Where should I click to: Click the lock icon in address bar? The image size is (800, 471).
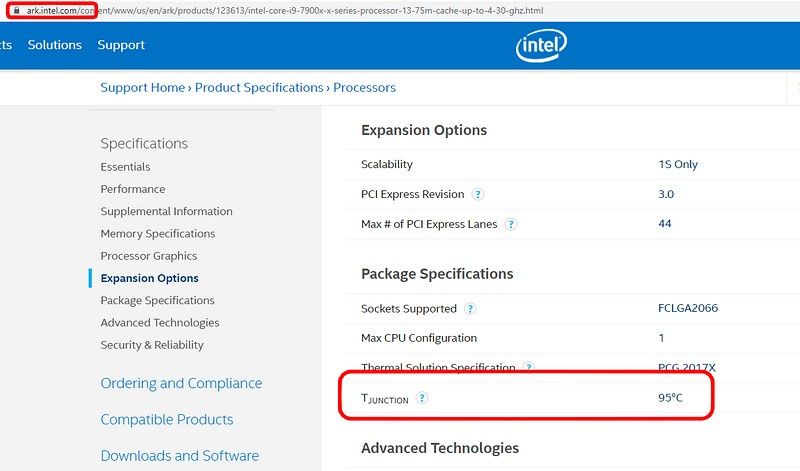16,10
